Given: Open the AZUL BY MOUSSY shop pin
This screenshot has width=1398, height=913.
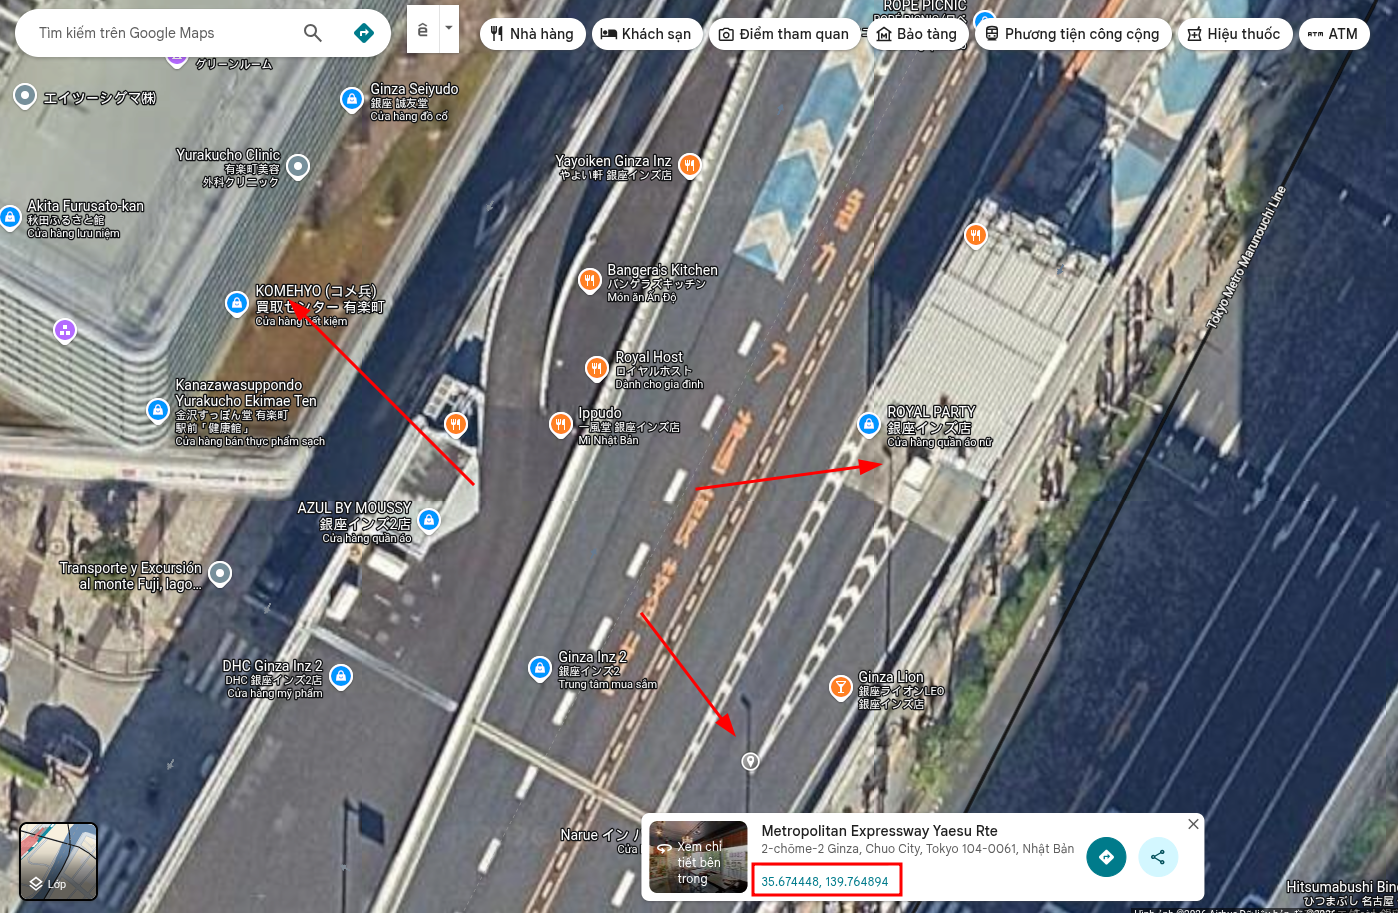Looking at the screenshot, I should [x=429, y=520].
